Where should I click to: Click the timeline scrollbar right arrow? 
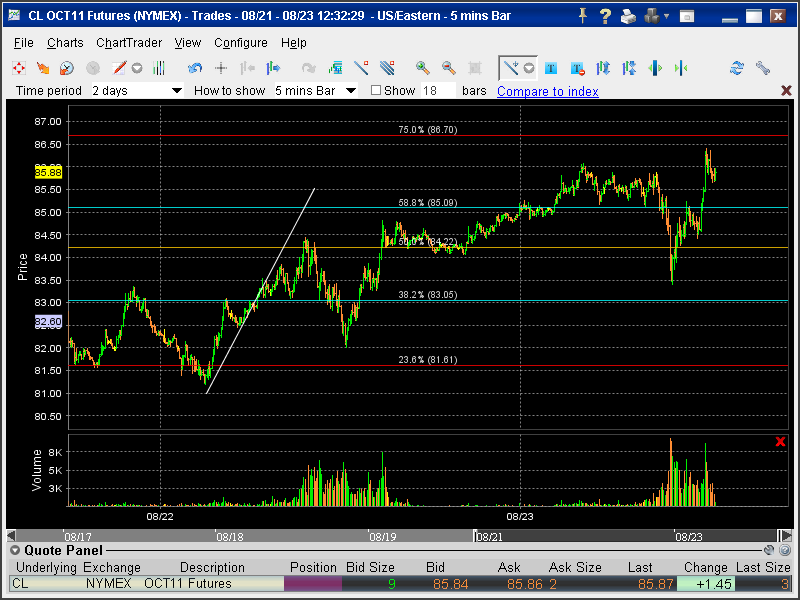coord(786,536)
